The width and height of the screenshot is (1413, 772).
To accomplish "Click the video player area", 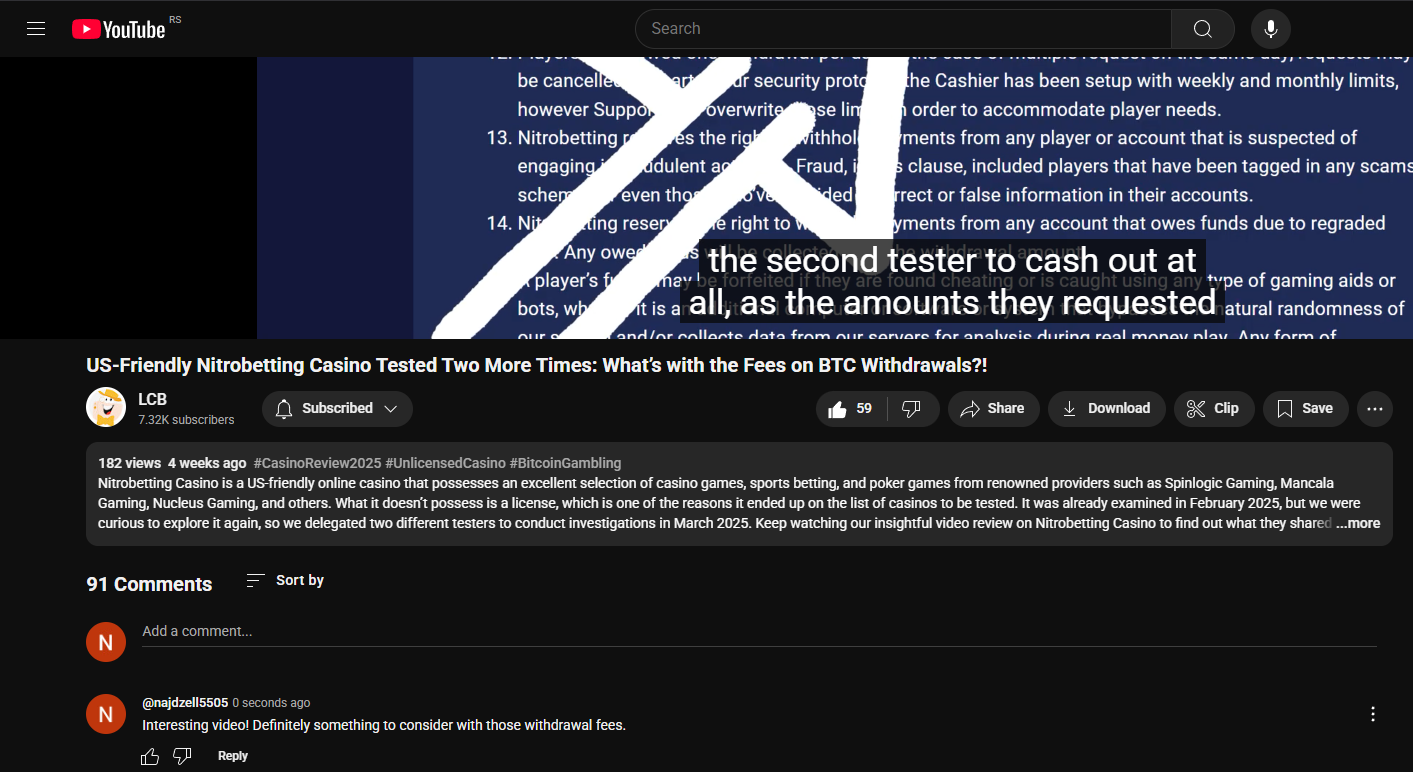I will point(706,198).
